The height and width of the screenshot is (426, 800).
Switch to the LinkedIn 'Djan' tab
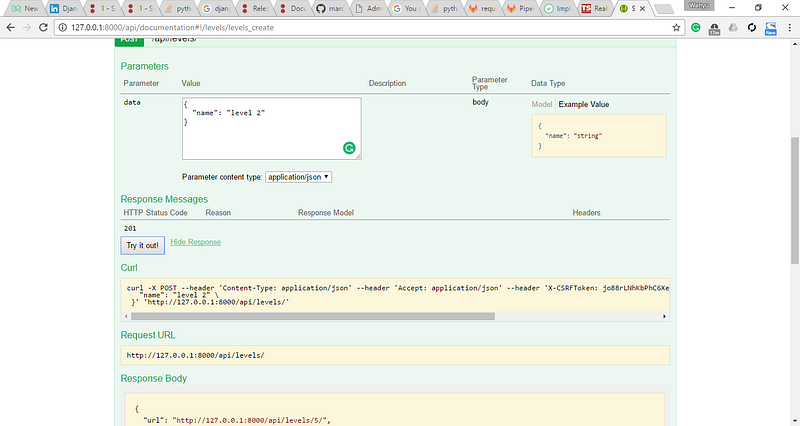pyautogui.click(x=63, y=9)
